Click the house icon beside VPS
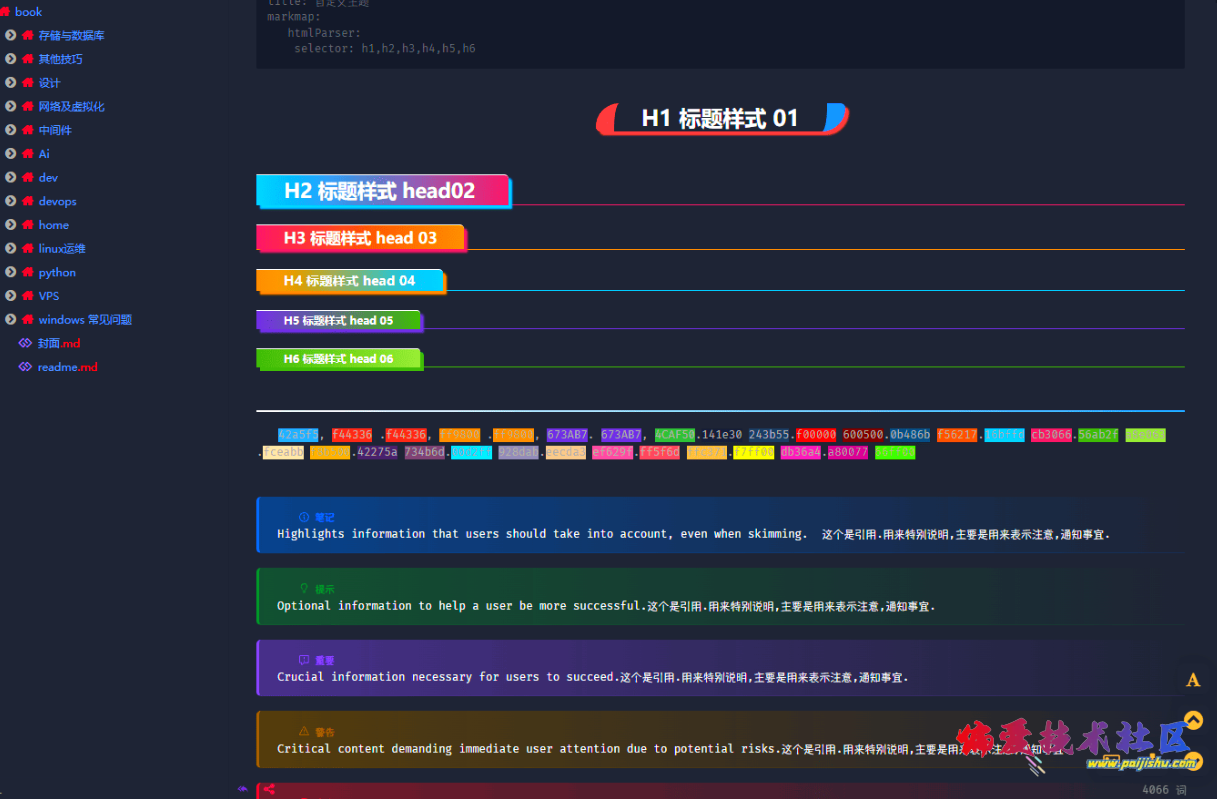Image resolution: width=1217 pixels, height=799 pixels. pyautogui.click(x=27, y=296)
